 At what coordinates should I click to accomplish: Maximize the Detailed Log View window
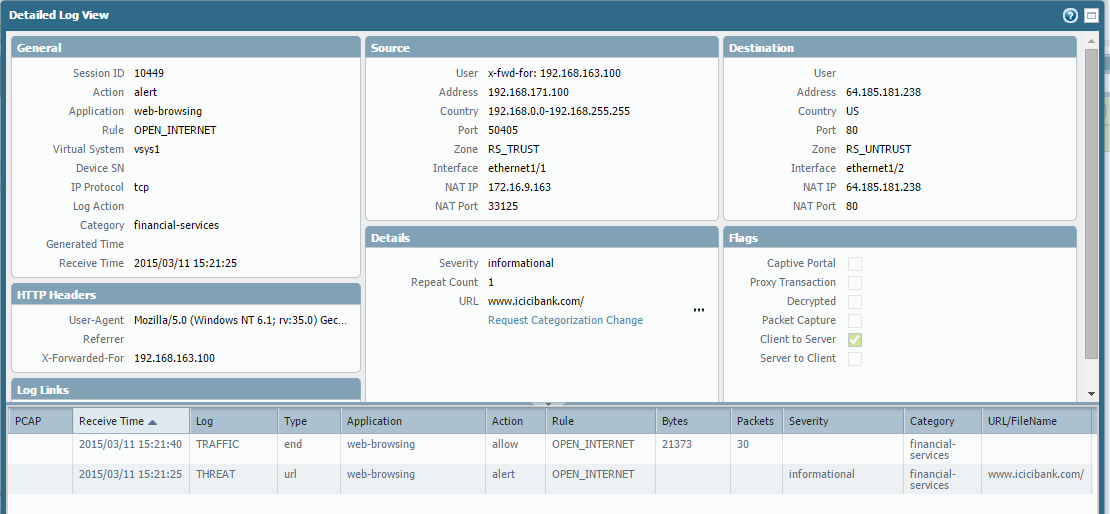[1091, 16]
